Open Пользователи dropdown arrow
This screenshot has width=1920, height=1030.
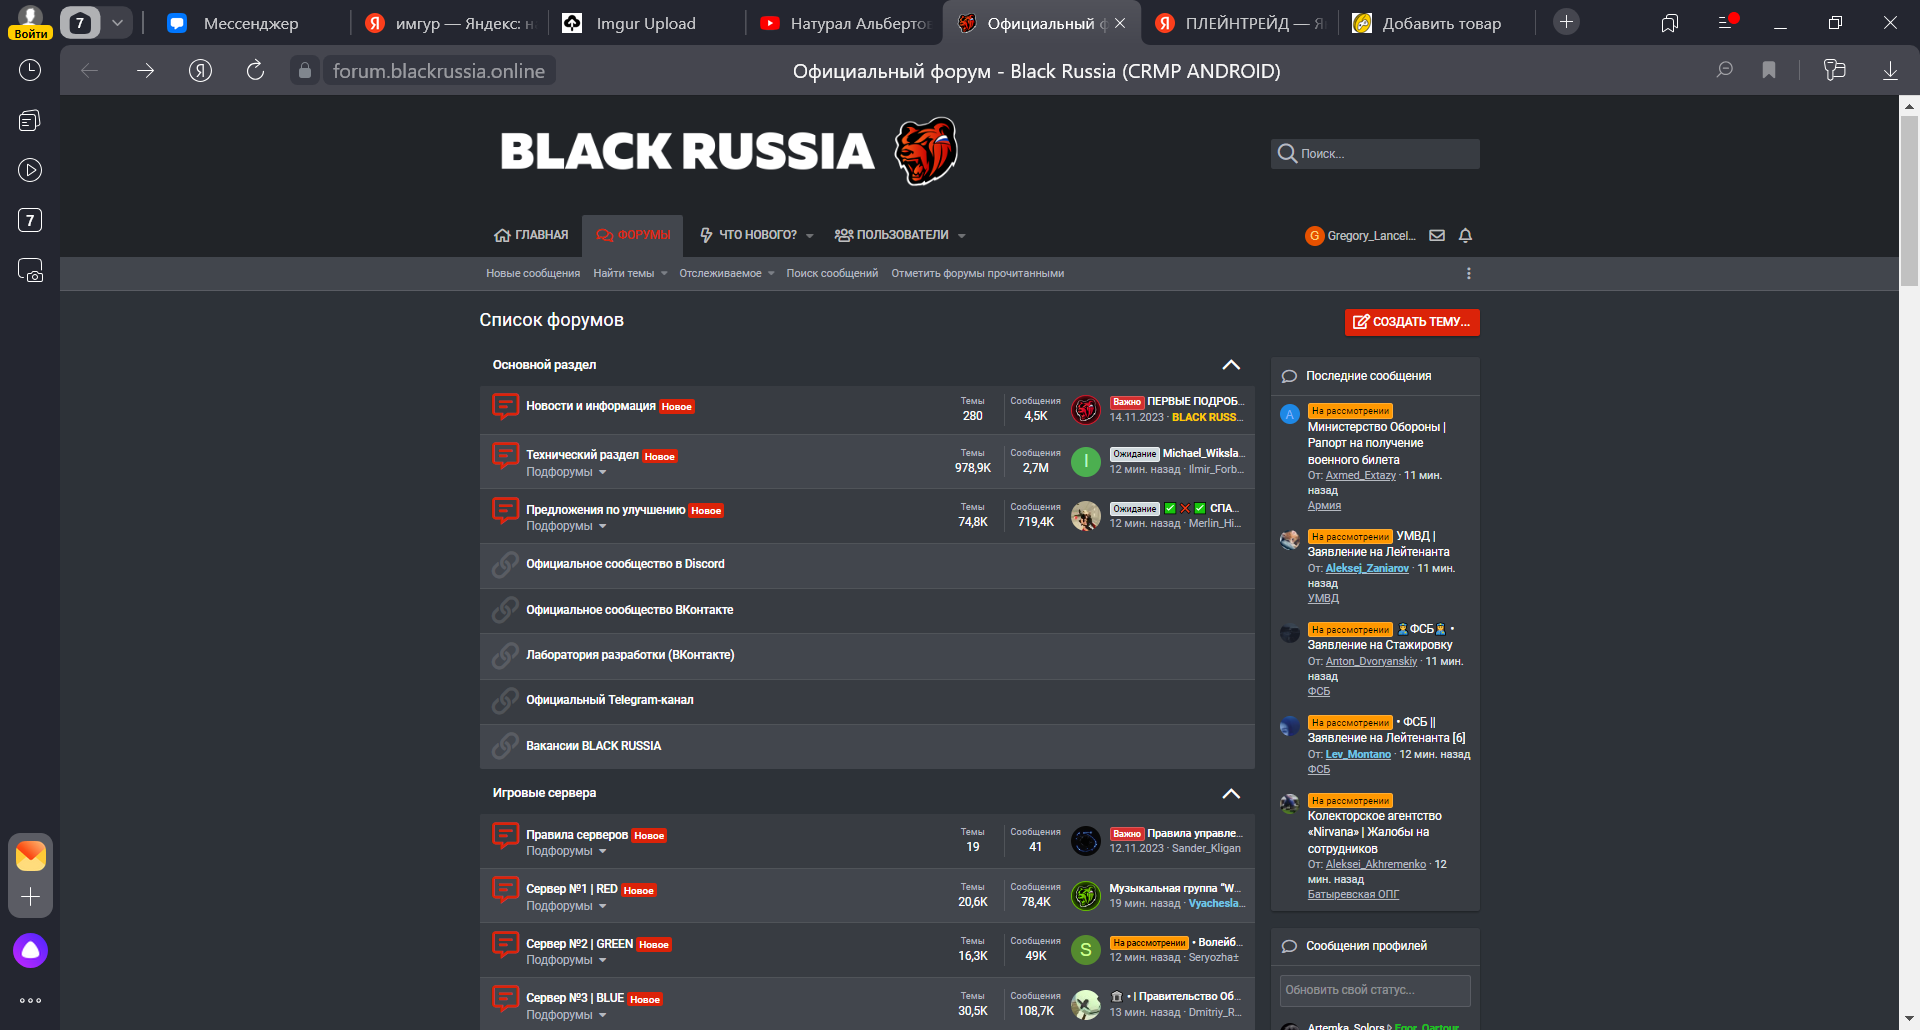[x=962, y=236]
